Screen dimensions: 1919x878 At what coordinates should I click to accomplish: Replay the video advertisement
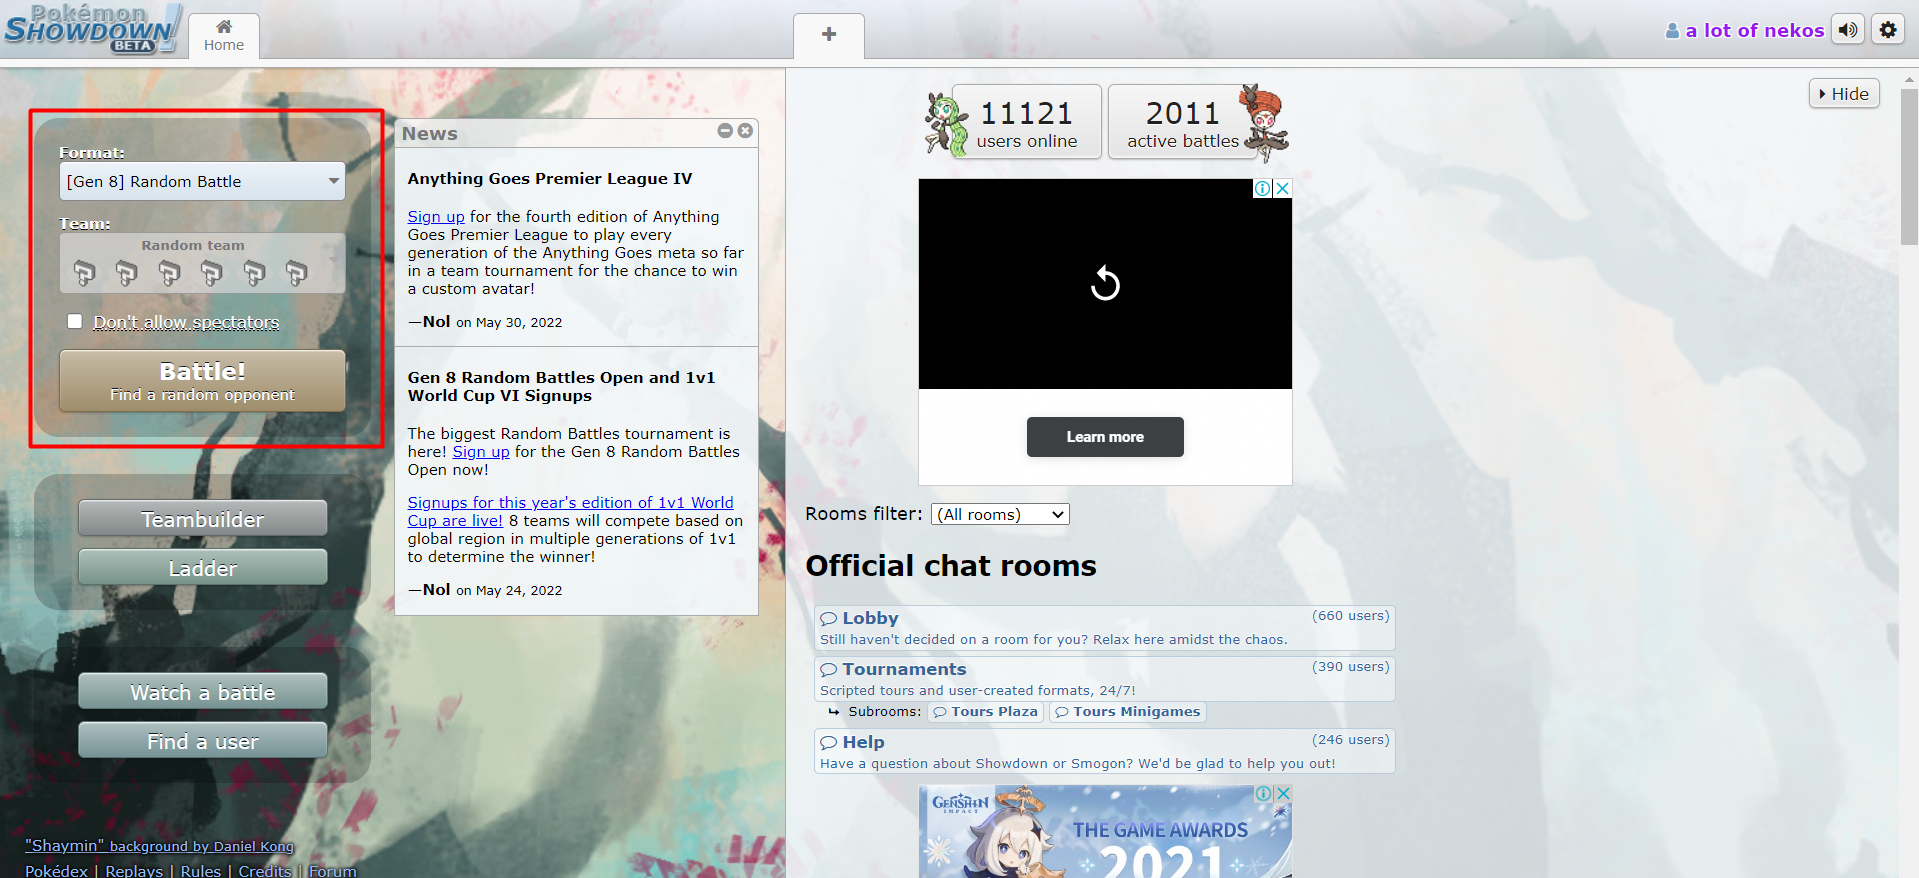[x=1105, y=283]
